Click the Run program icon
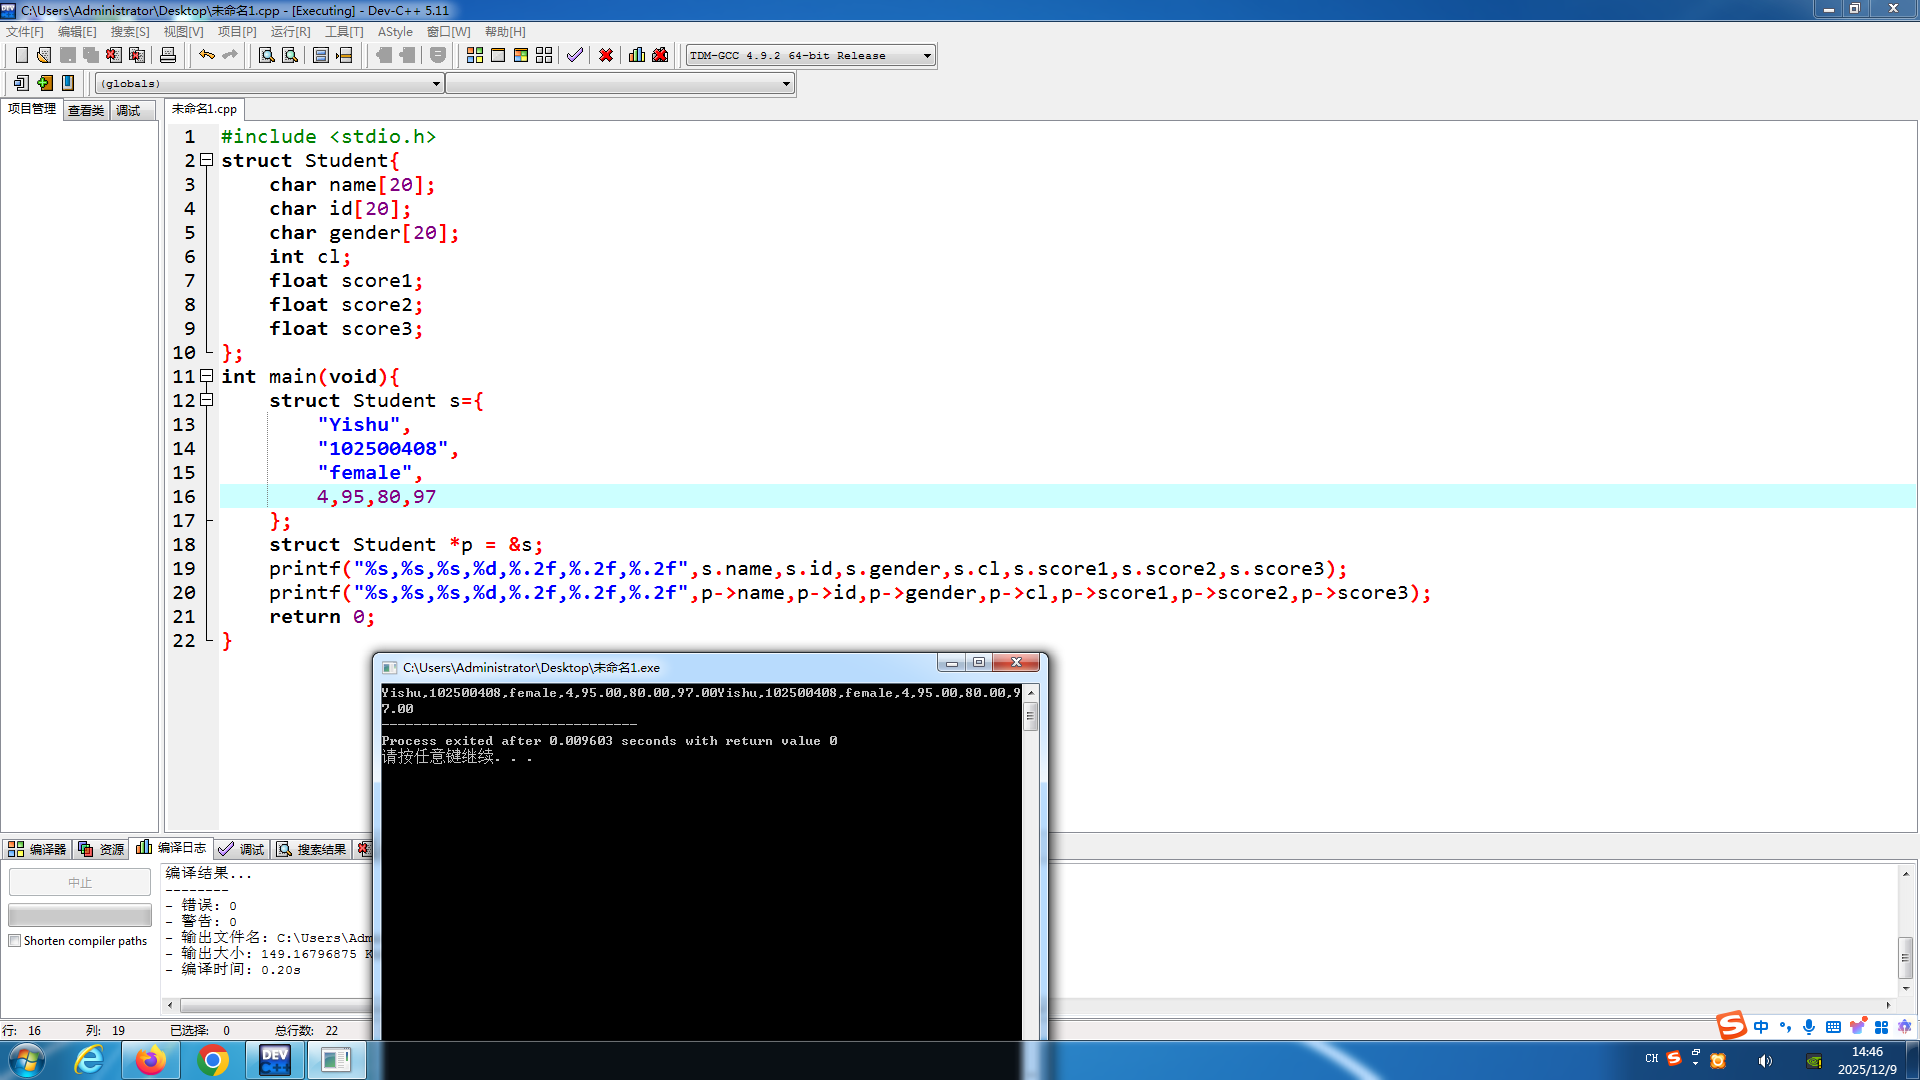The height and width of the screenshot is (1080, 1920). [x=498, y=55]
